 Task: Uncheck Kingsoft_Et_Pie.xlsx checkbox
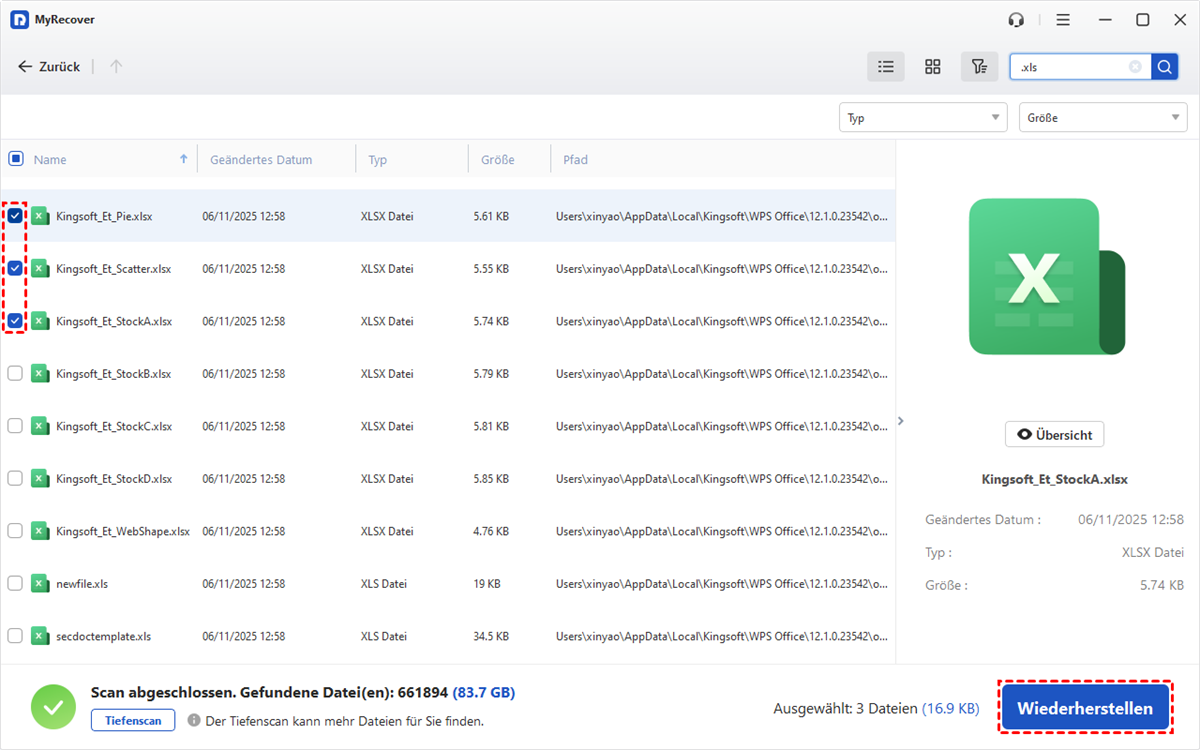pos(15,216)
